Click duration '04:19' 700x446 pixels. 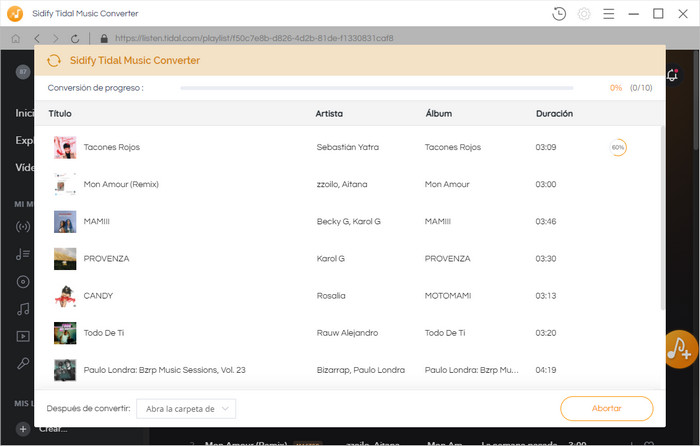click(x=546, y=370)
